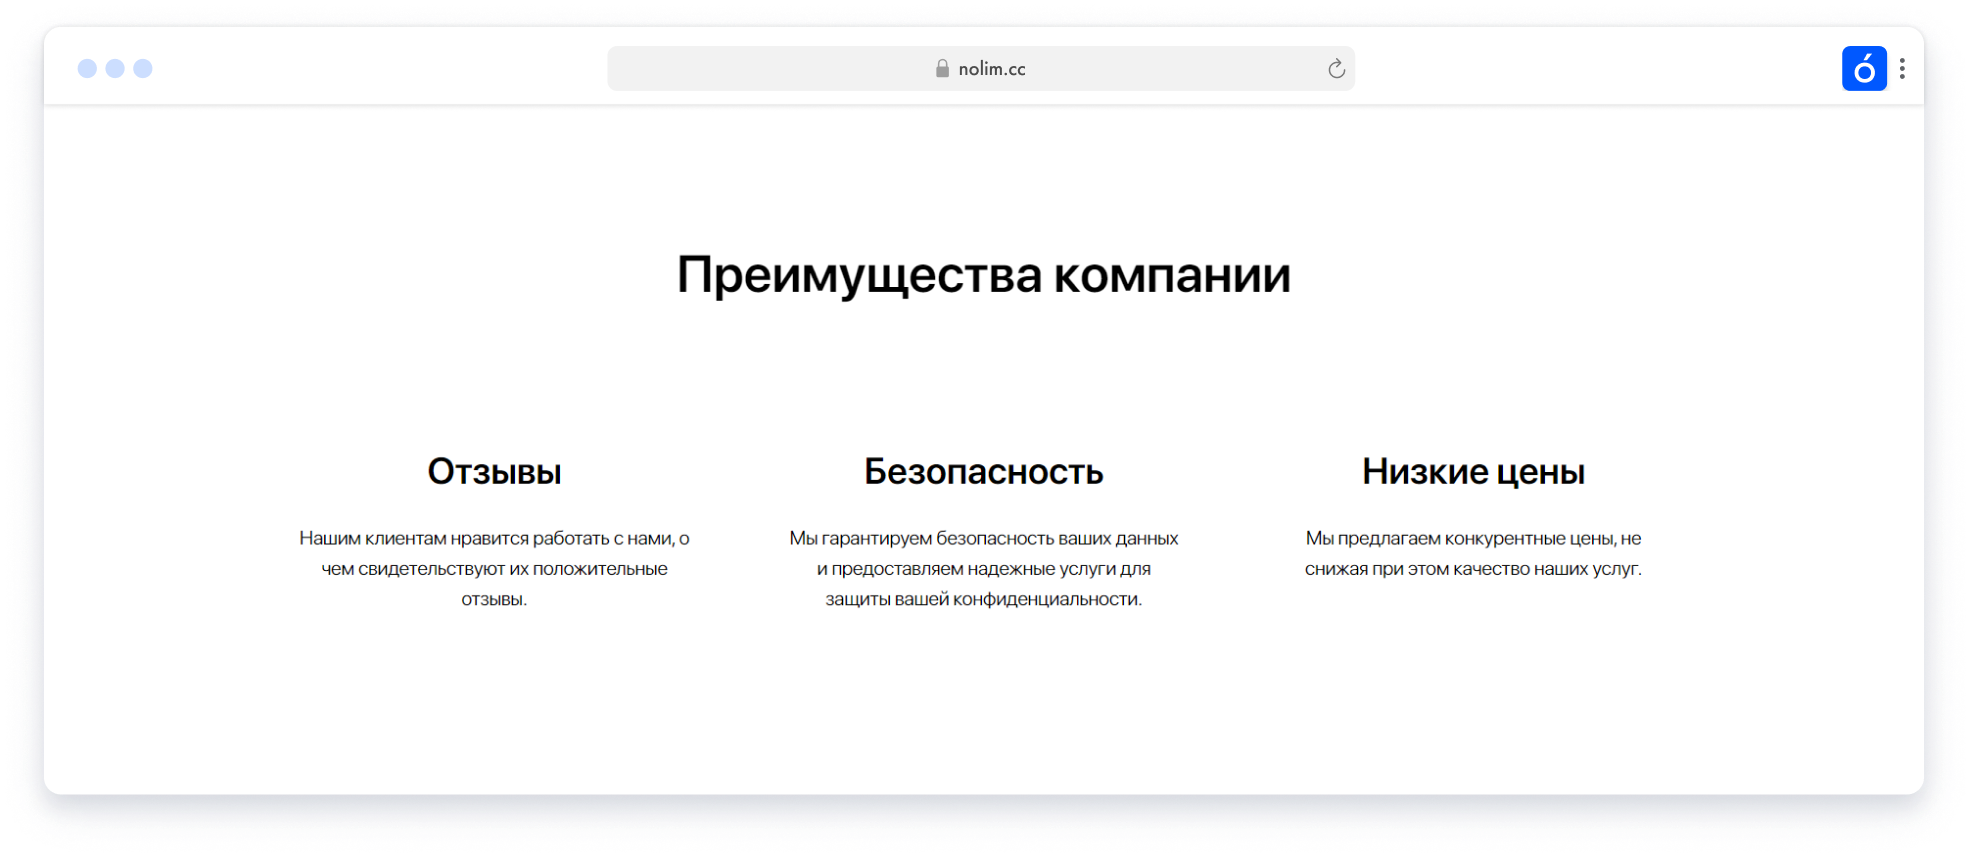The image size is (1966, 854).
Task: Click the paragraph starting "Нашим клиентам нравится"
Action: 494,569
